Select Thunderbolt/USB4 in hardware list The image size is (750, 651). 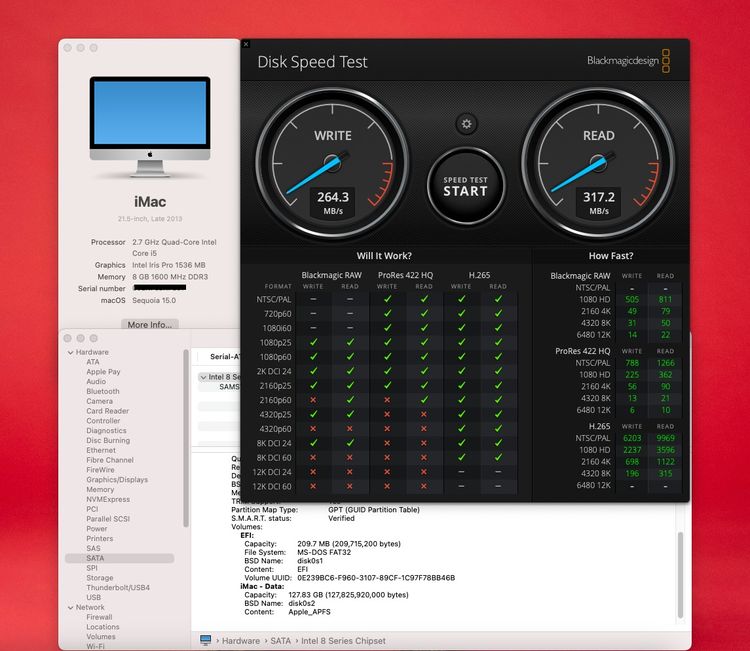(x=118, y=587)
